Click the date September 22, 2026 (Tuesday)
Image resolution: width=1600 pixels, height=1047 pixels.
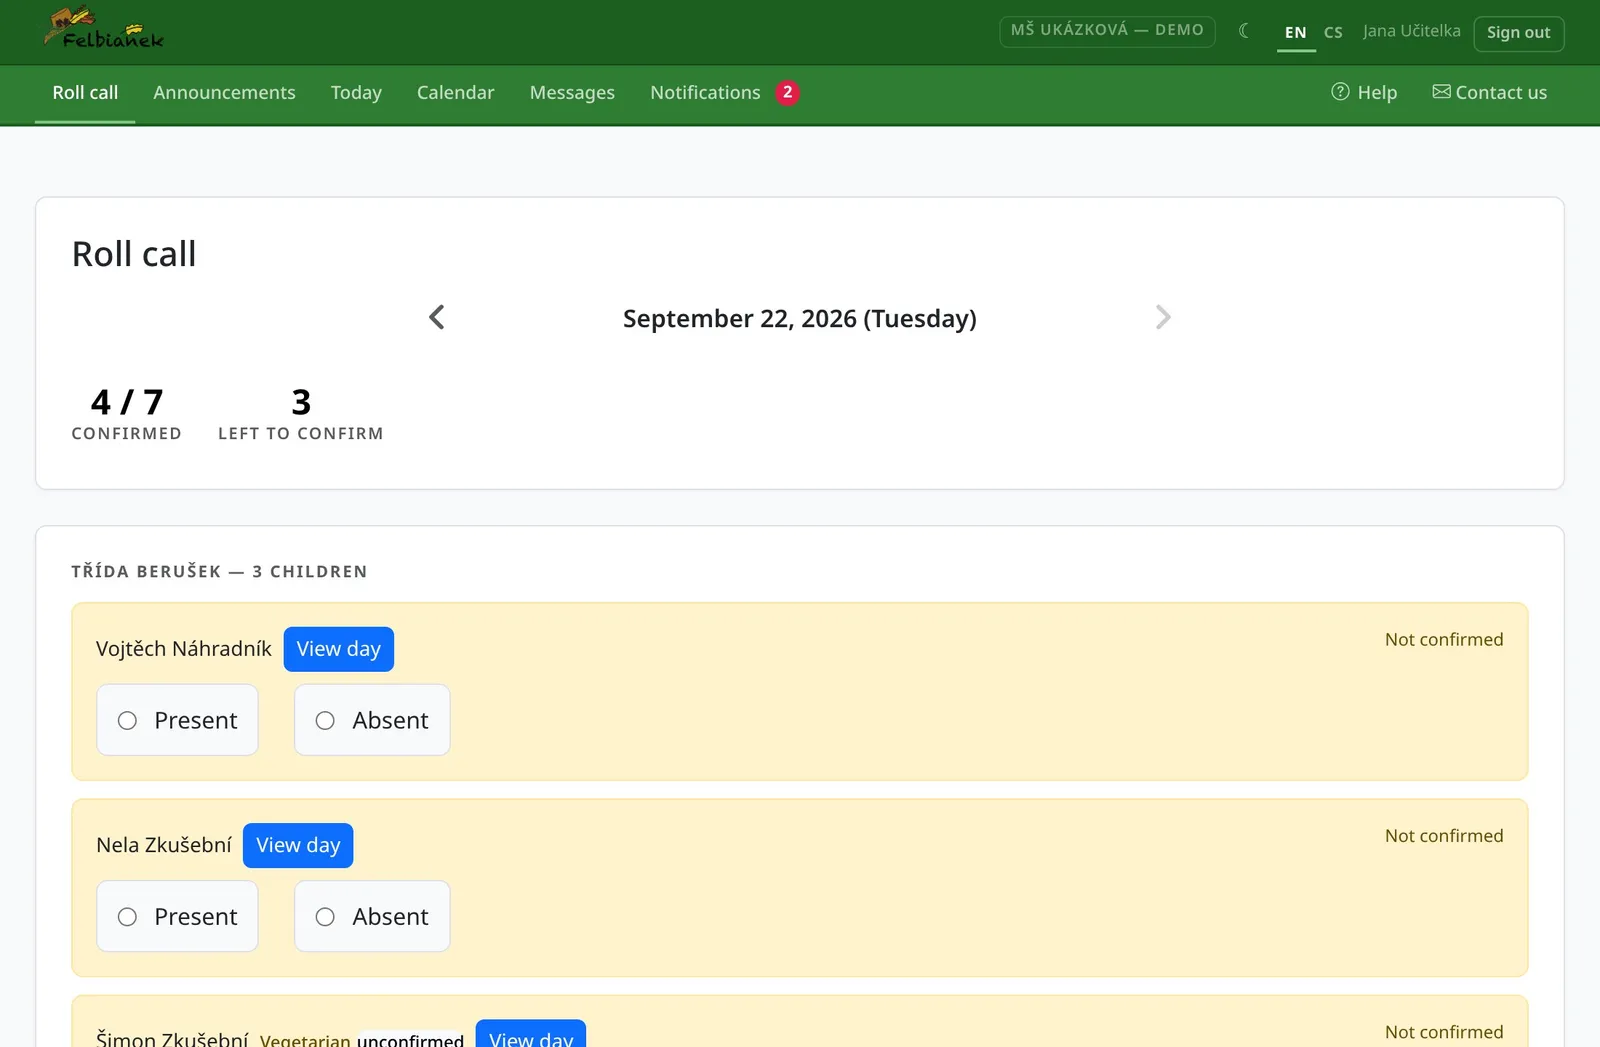pos(800,318)
